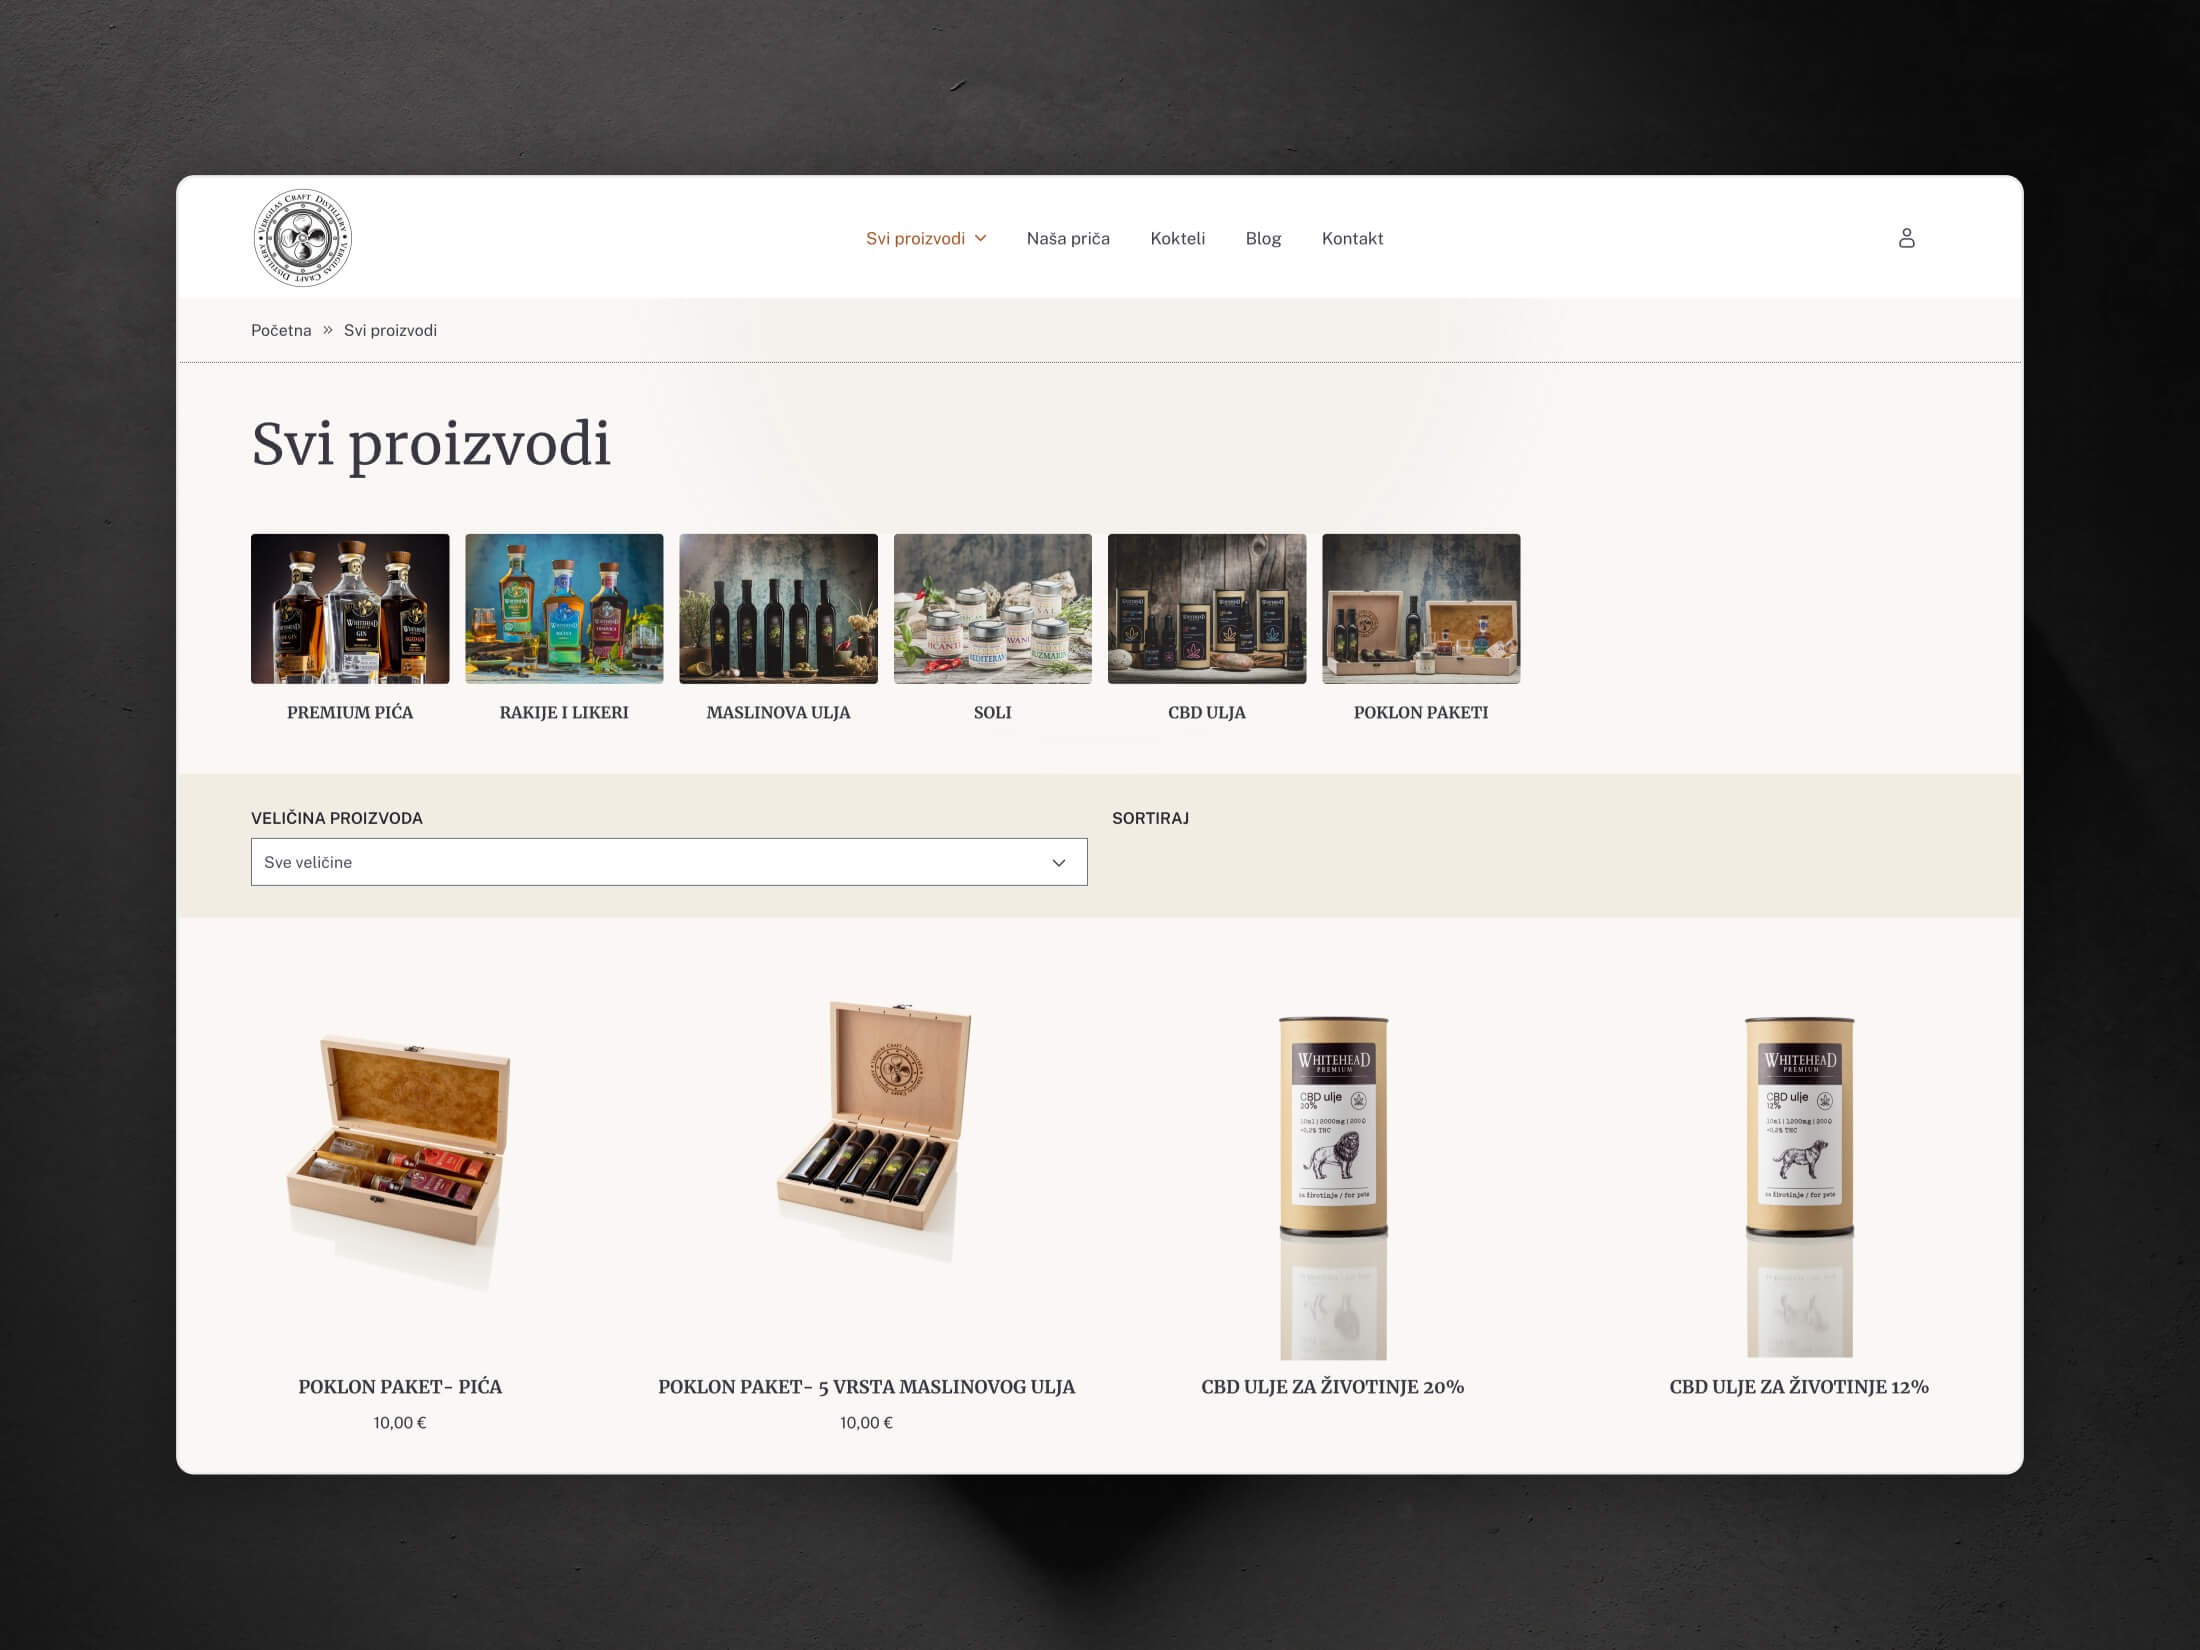Open the user account icon
Image resolution: width=2200 pixels, height=1650 pixels.
click(1906, 238)
